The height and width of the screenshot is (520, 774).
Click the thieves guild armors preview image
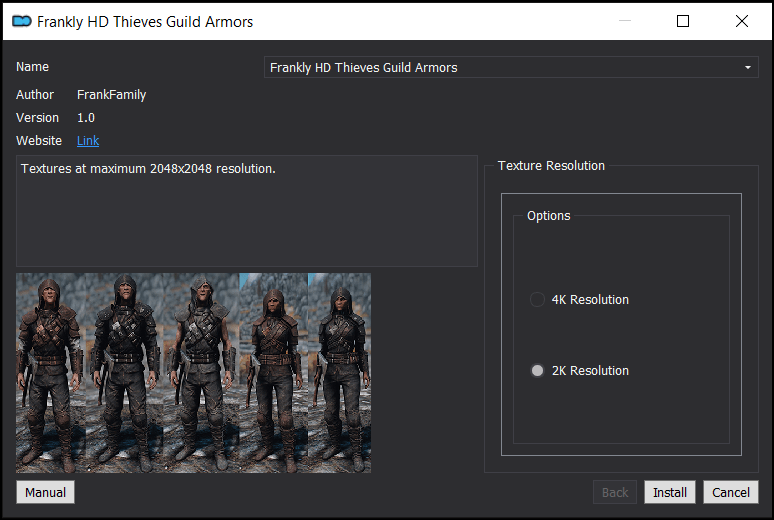pos(194,373)
